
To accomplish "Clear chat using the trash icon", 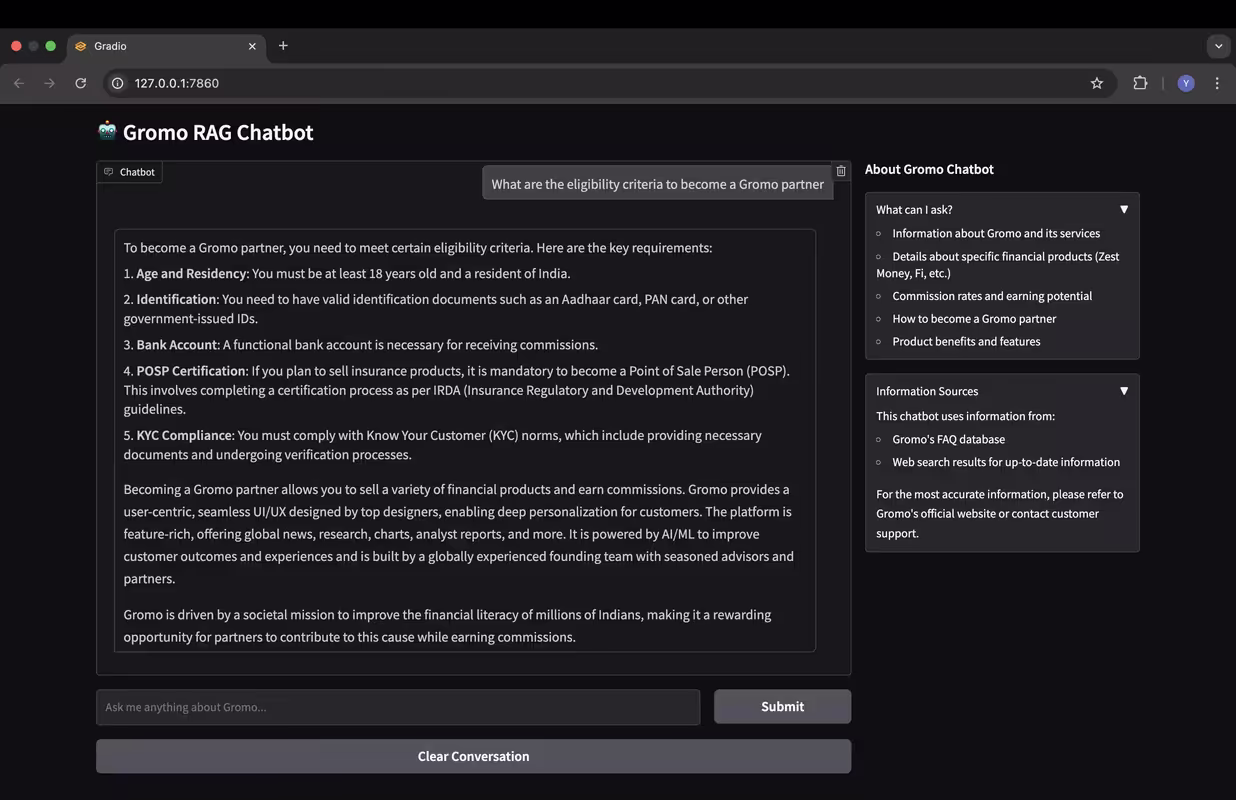I will (x=841, y=171).
